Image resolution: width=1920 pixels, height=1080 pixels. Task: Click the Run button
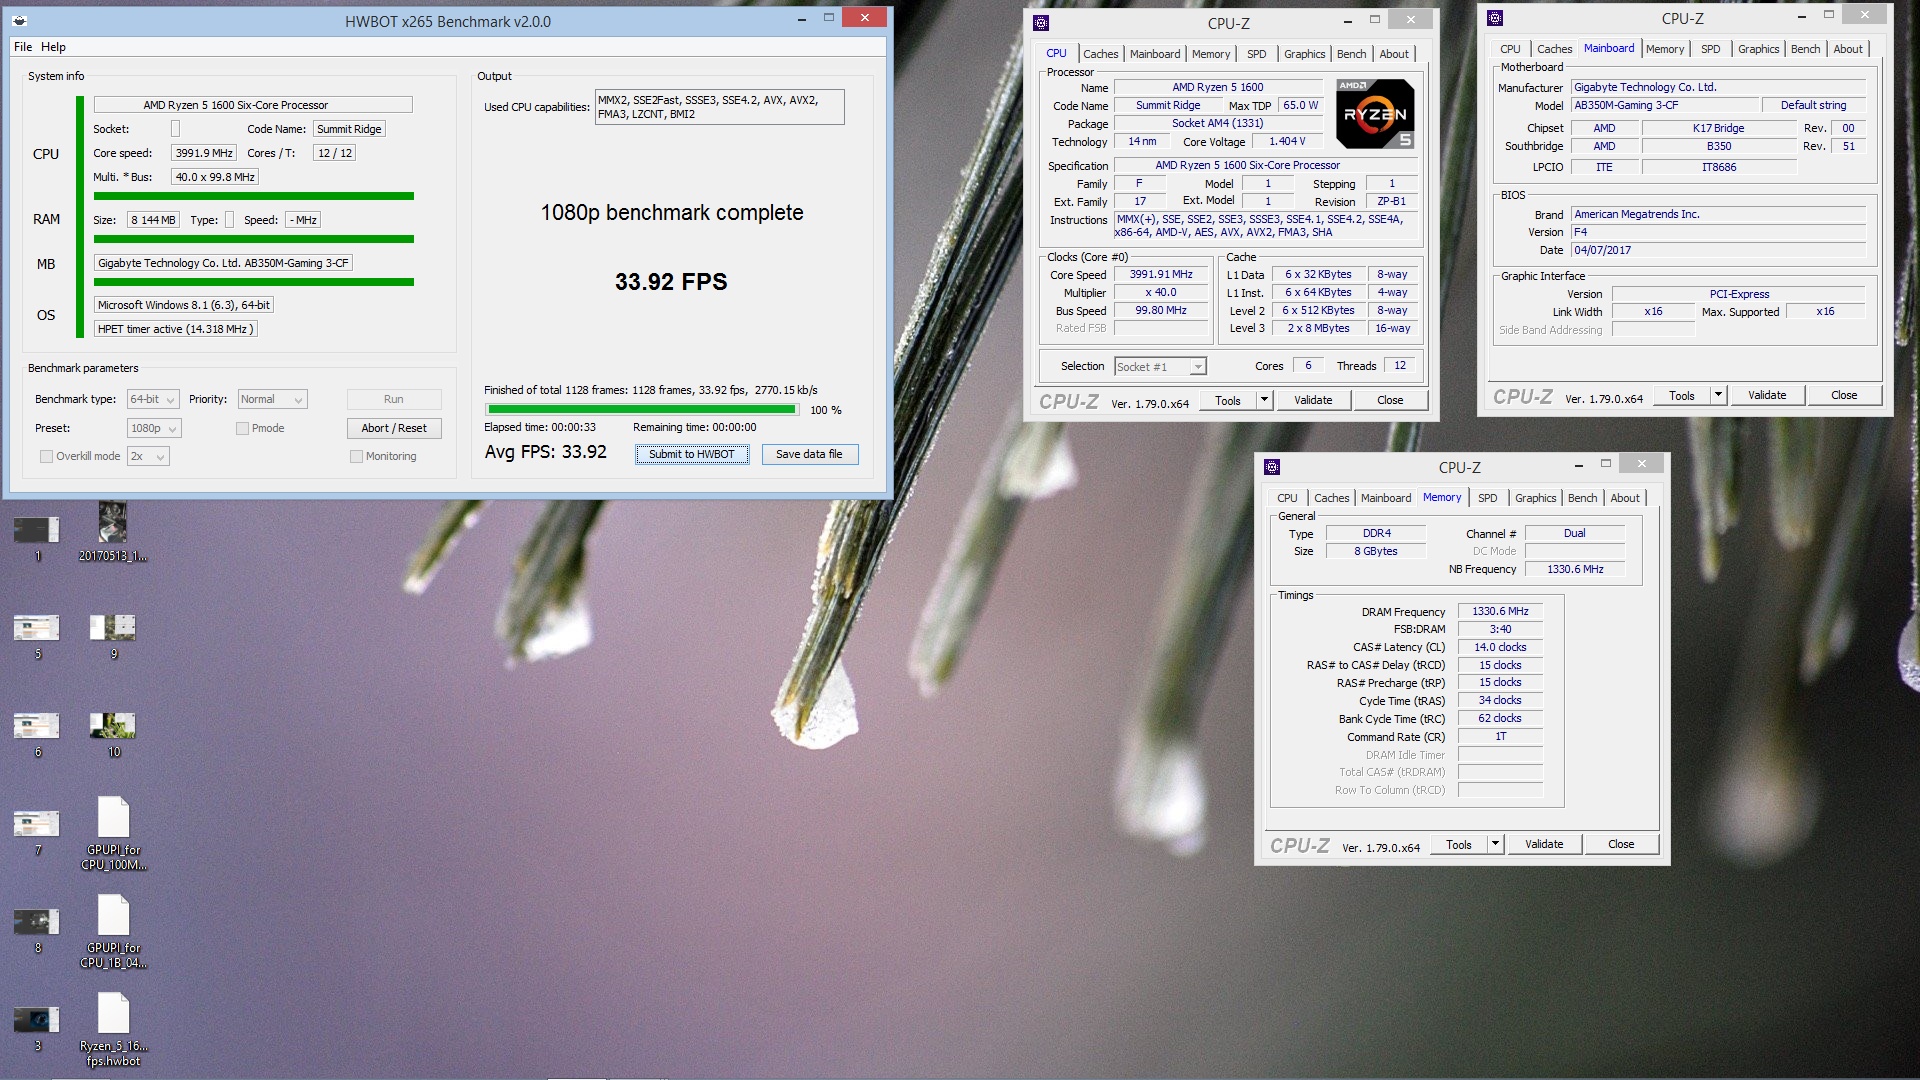point(394,399)
